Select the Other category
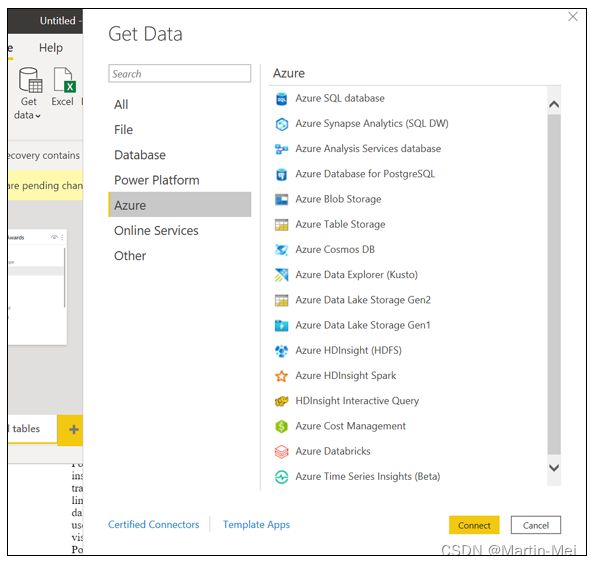The image size is (591, 566). [179, 256]
